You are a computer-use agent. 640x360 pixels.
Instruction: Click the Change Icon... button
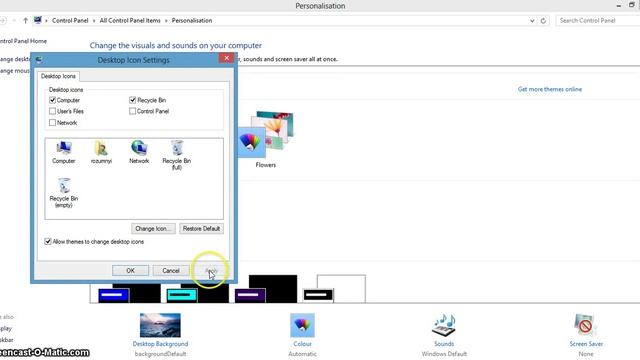[153, 229]
